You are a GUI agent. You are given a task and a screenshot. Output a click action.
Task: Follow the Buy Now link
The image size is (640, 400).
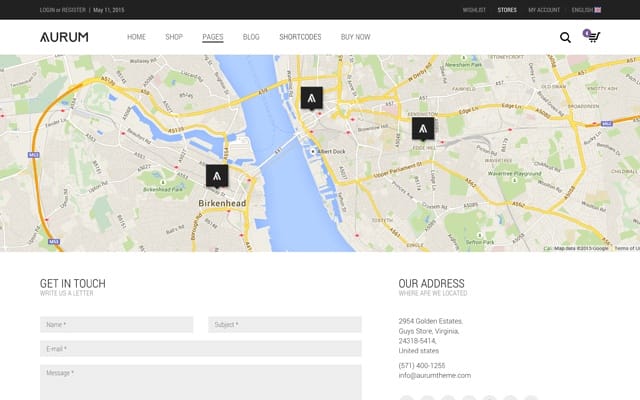click(356, 37)
